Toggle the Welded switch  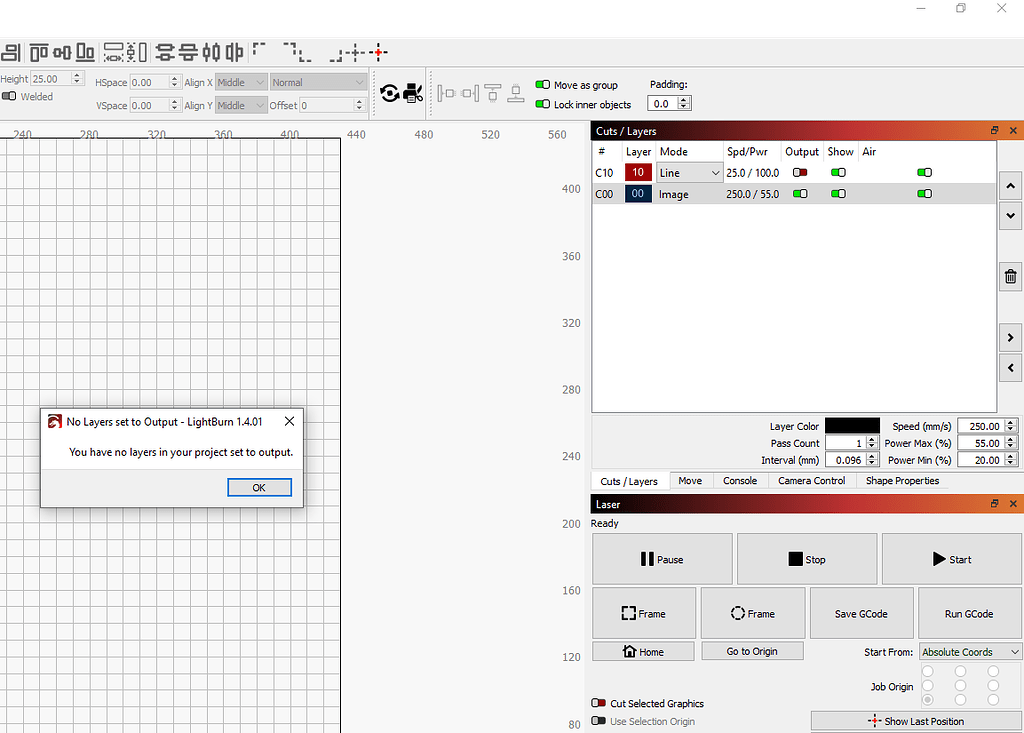coord(9,96)
